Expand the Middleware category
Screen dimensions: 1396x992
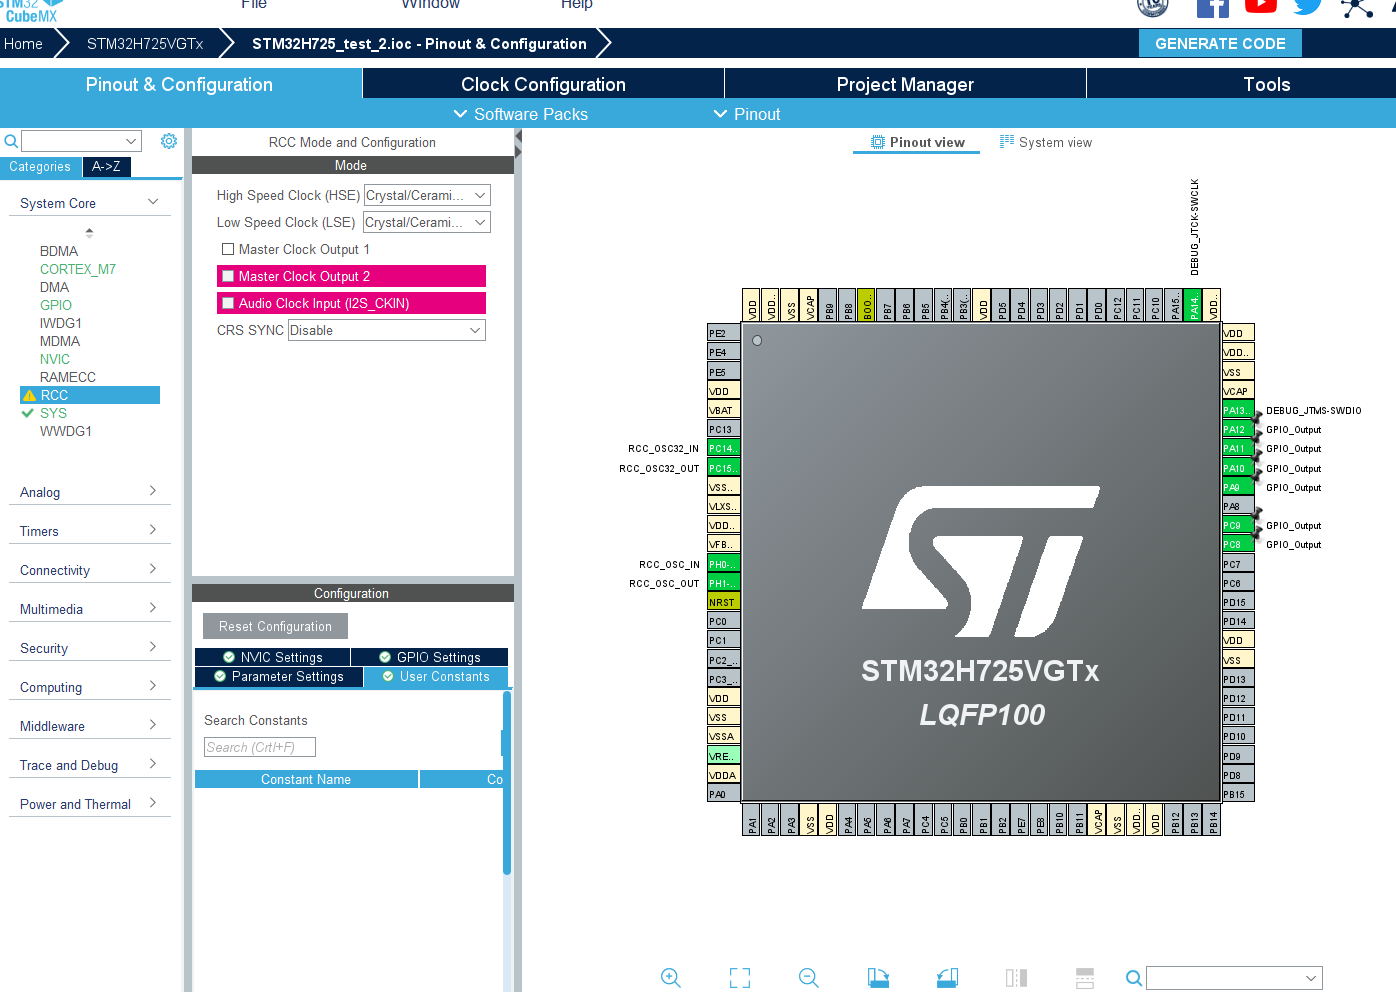coord(90,726)
